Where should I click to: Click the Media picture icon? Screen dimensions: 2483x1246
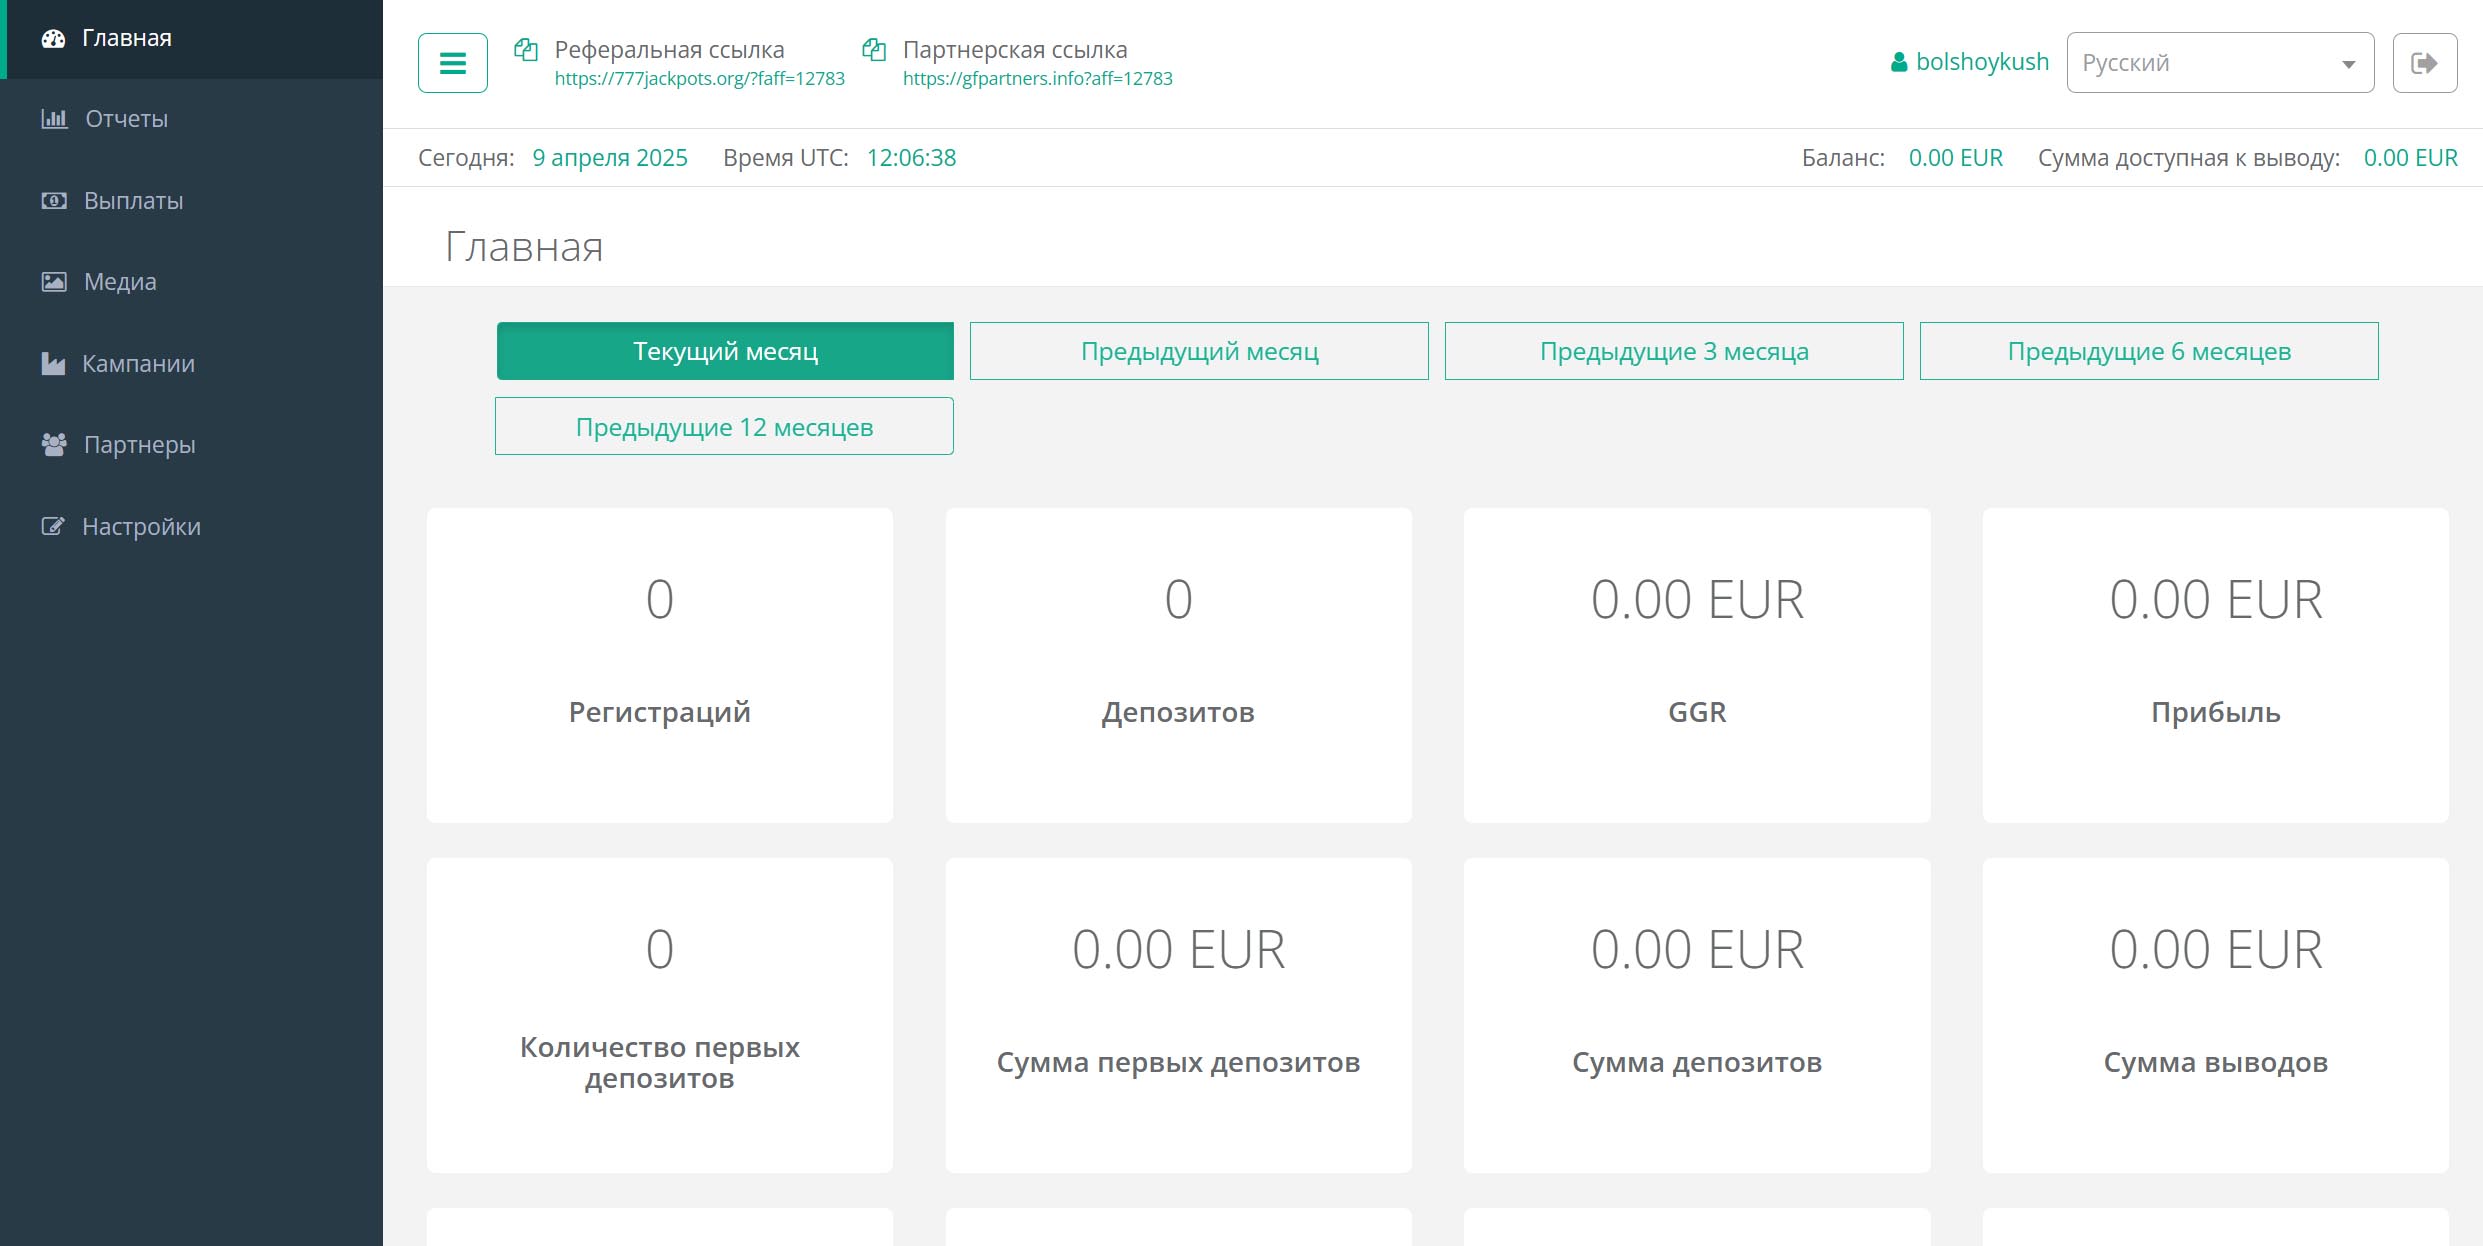54,282
